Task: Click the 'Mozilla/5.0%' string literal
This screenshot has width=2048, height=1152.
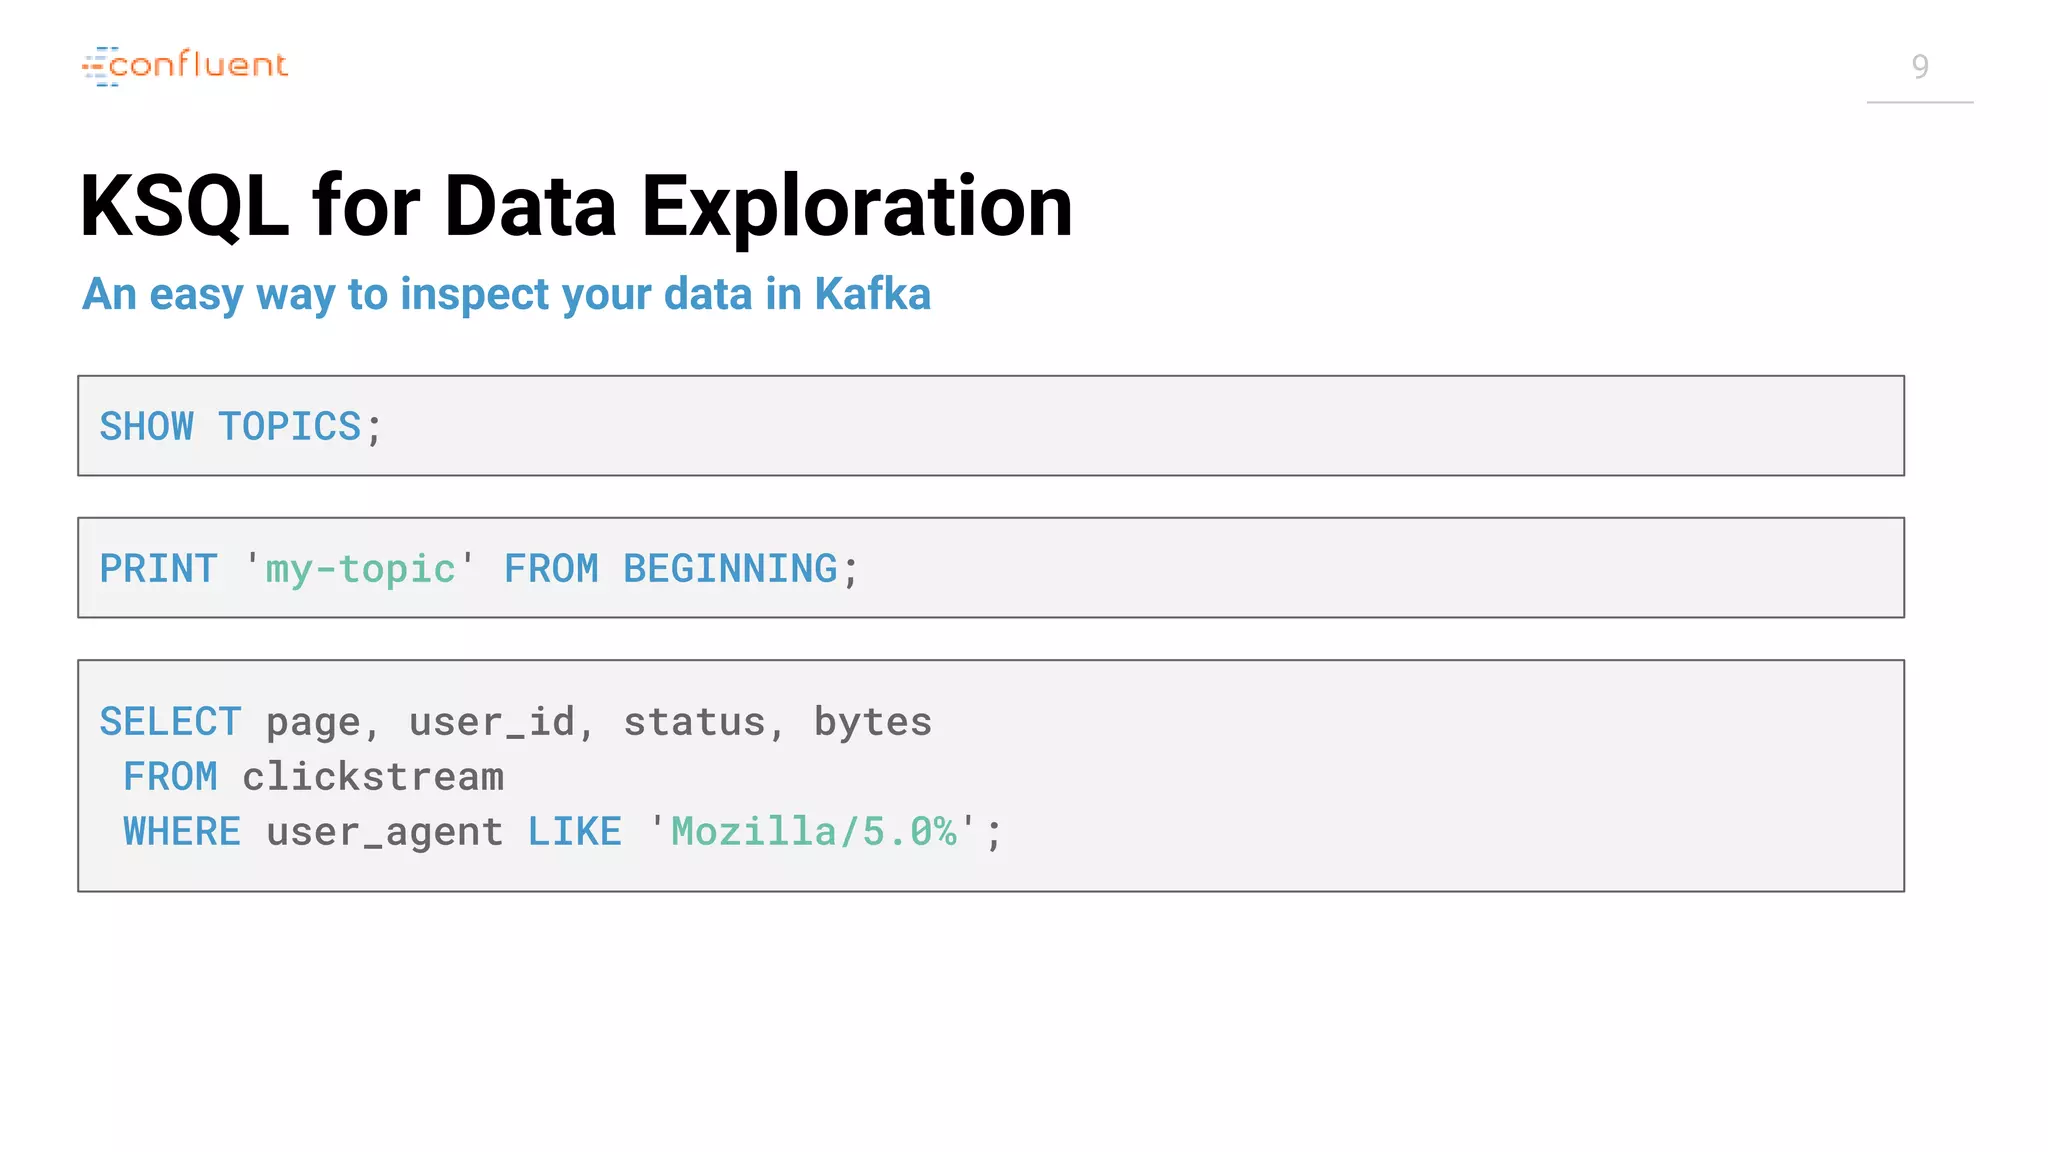Action: [813, 832]
